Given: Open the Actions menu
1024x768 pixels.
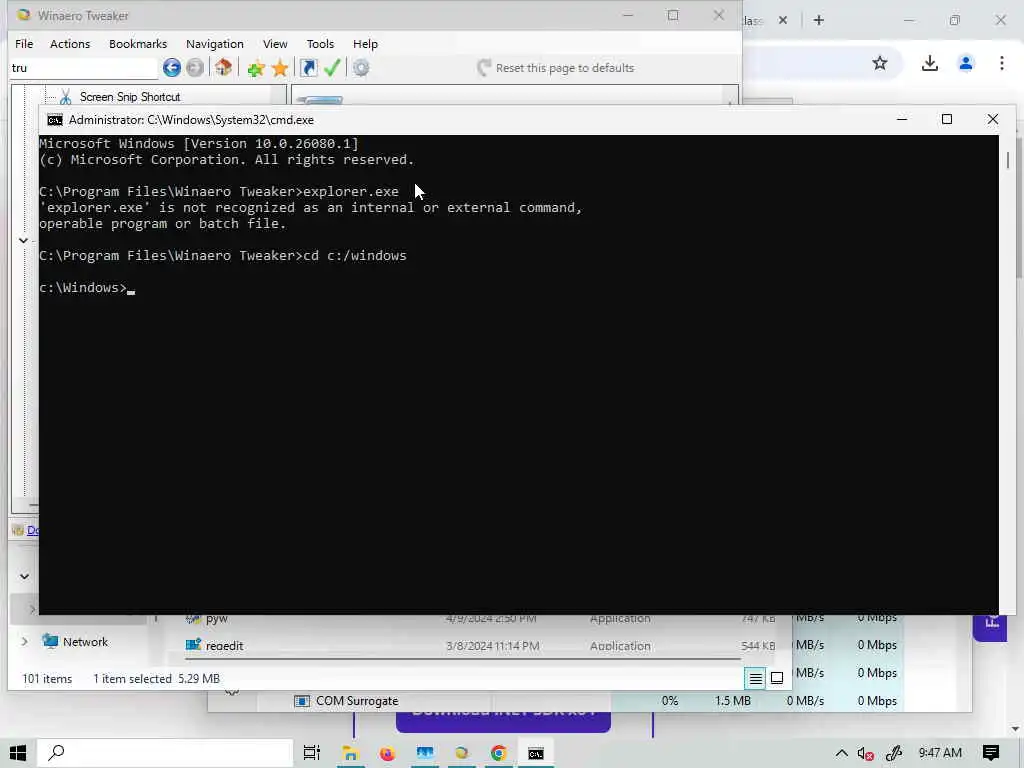Looking at the screenshot, I should pyautogui.click(x=70, y=44).
